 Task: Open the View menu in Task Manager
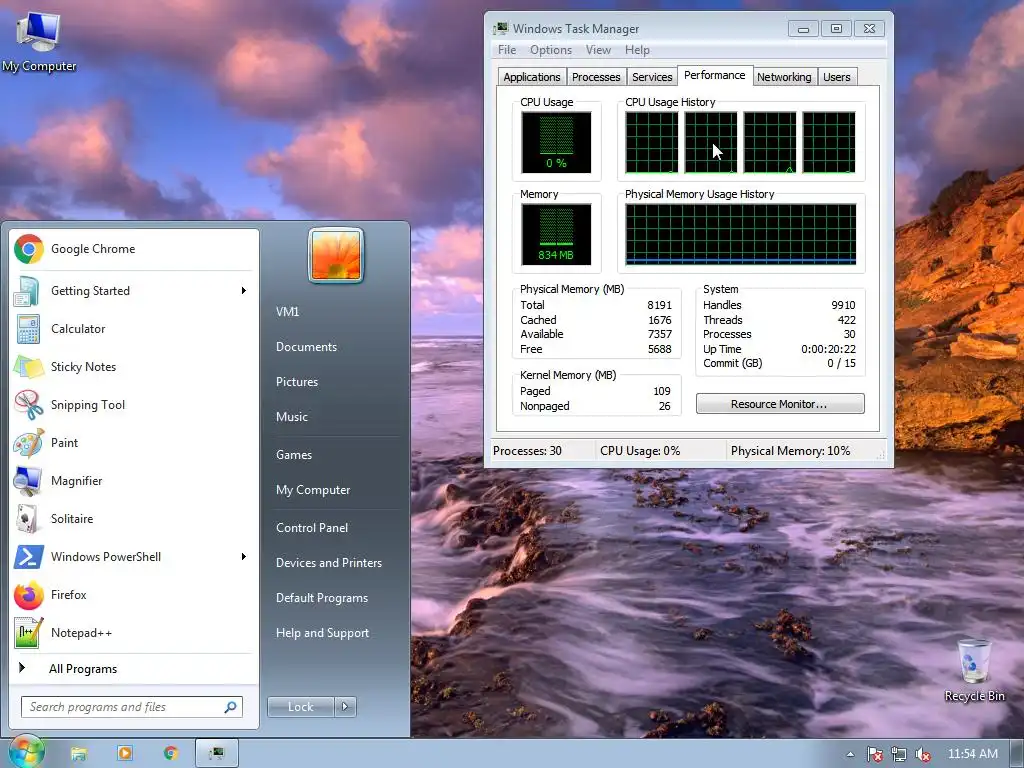[x=598, y=50]
